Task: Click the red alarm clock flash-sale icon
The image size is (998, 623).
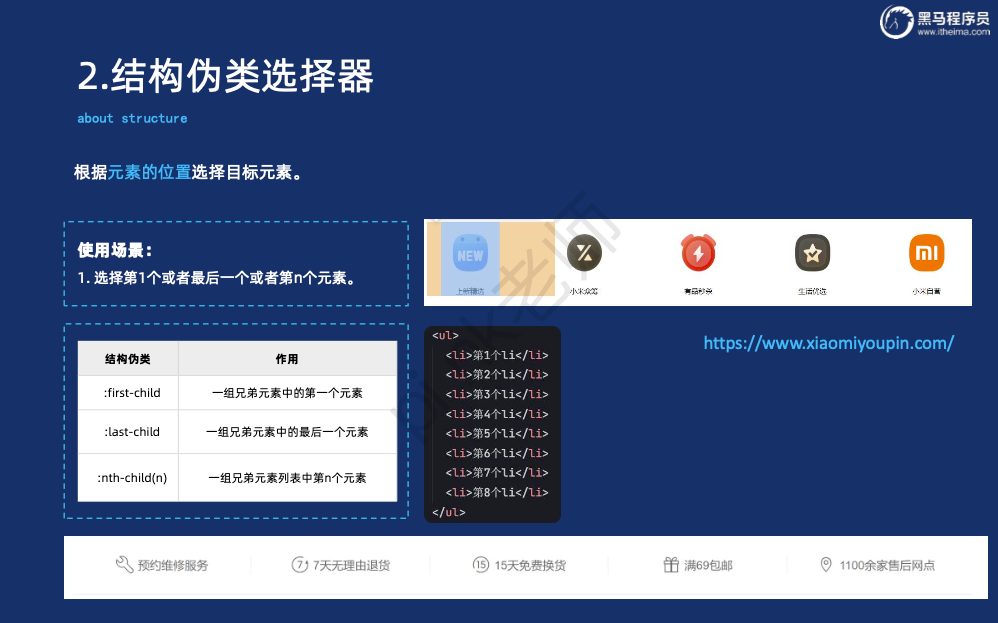Action: tap(698, 253)
